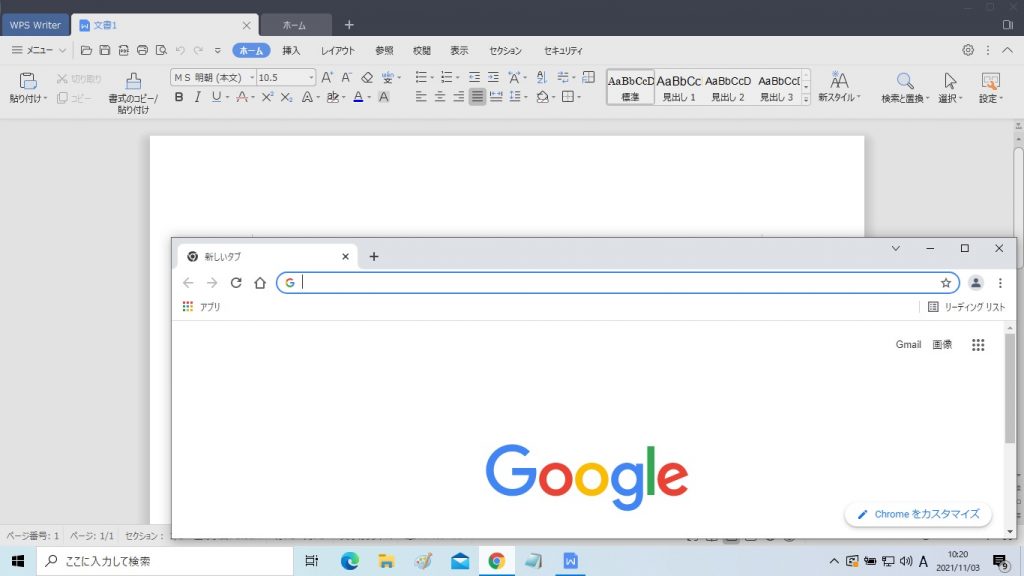Toggle character shading A icon in WPS
Screen dimensions: 1024x576
384,97
